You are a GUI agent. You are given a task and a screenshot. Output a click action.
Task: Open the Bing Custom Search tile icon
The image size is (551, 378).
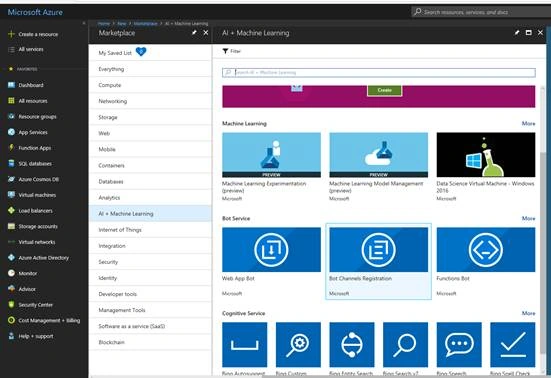pos(298,345)
